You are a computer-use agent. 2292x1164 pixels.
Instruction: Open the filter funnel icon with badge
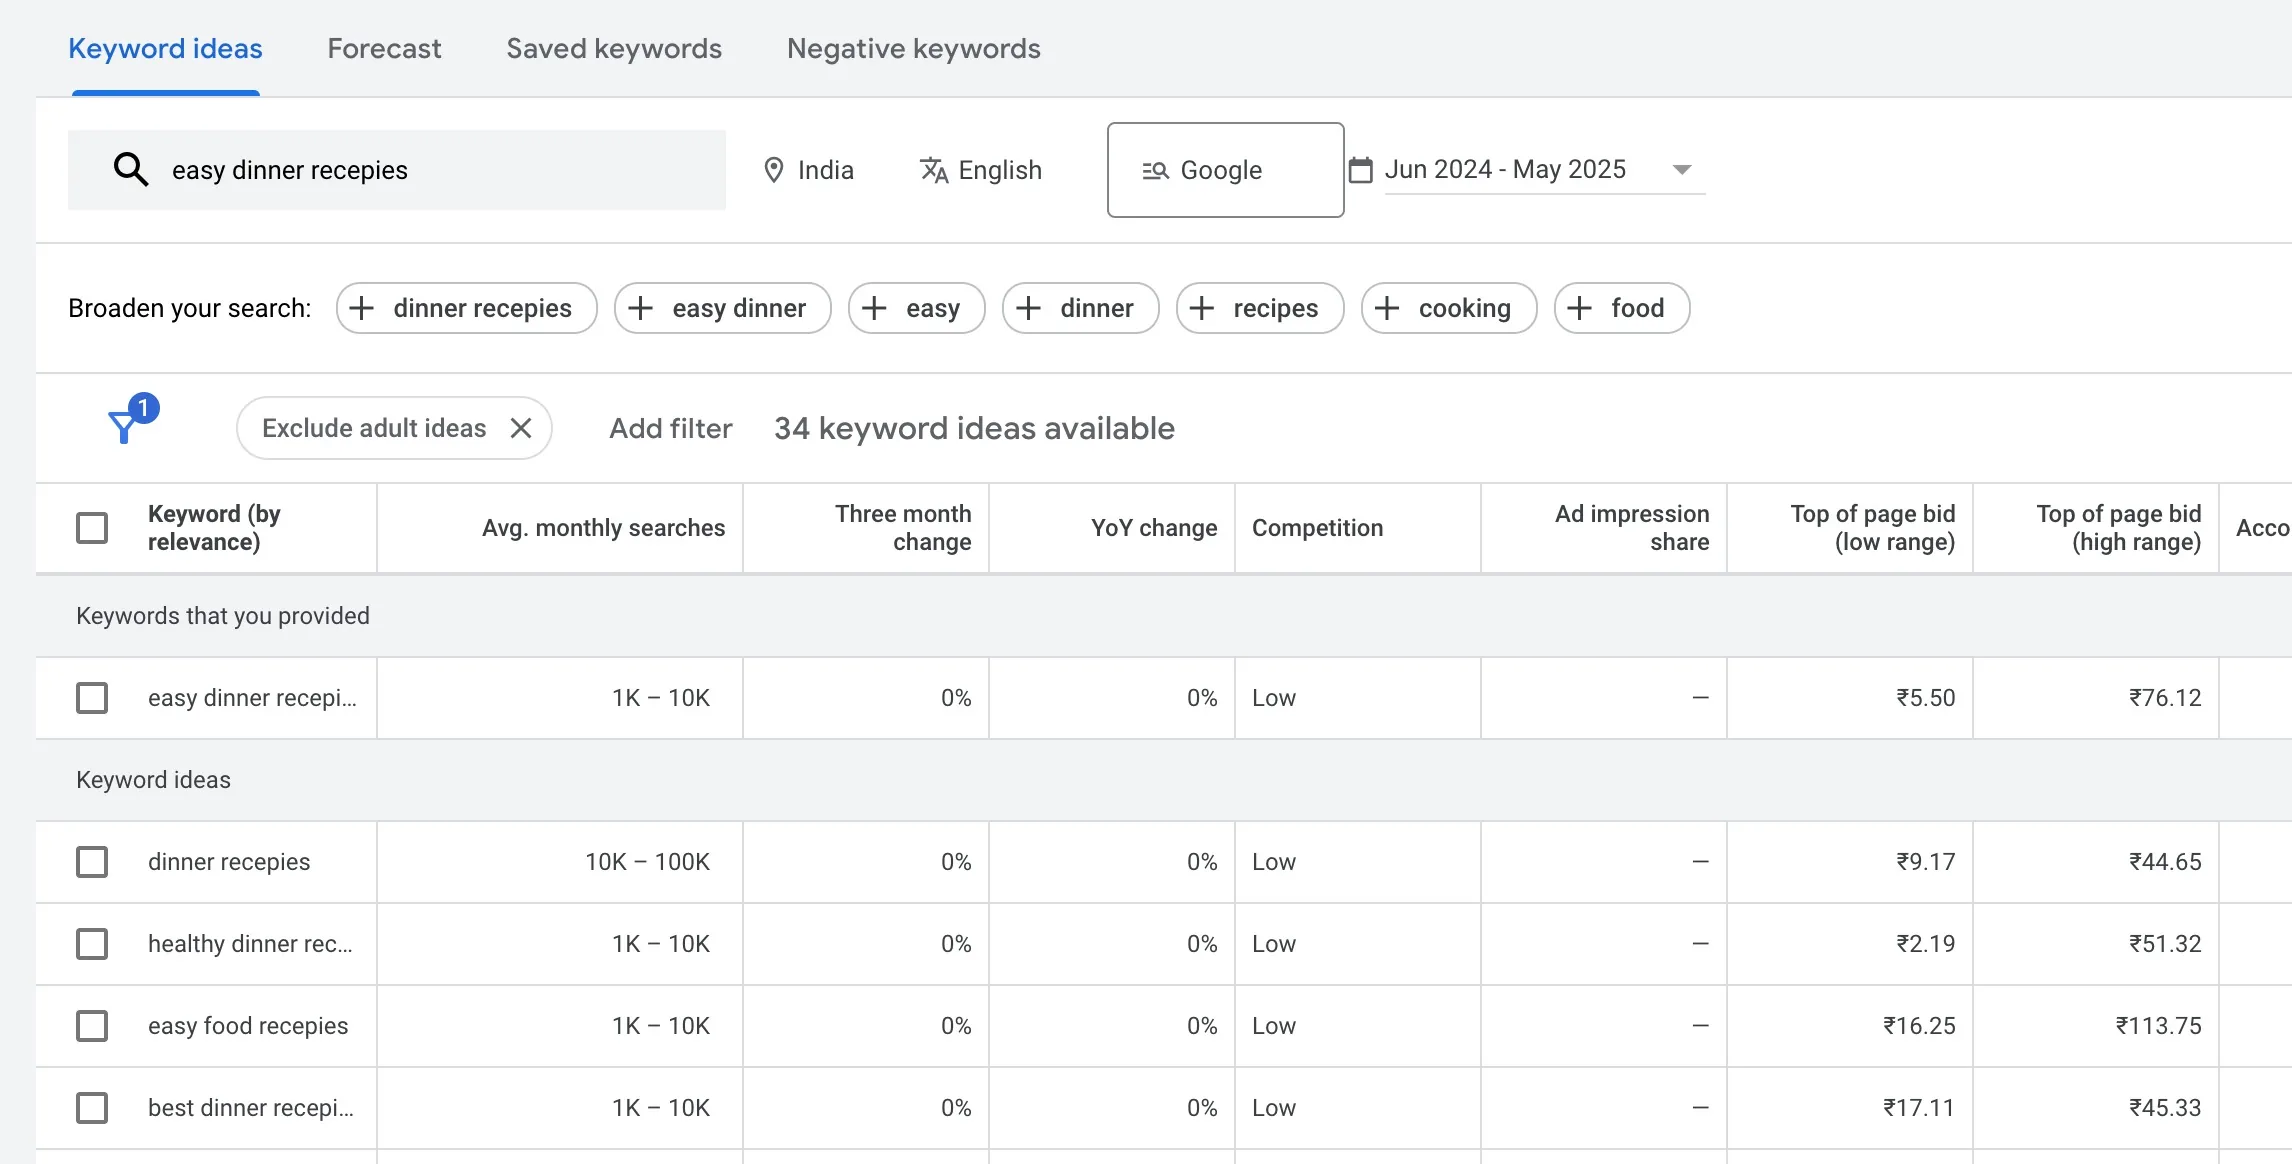tap(125, 425)
